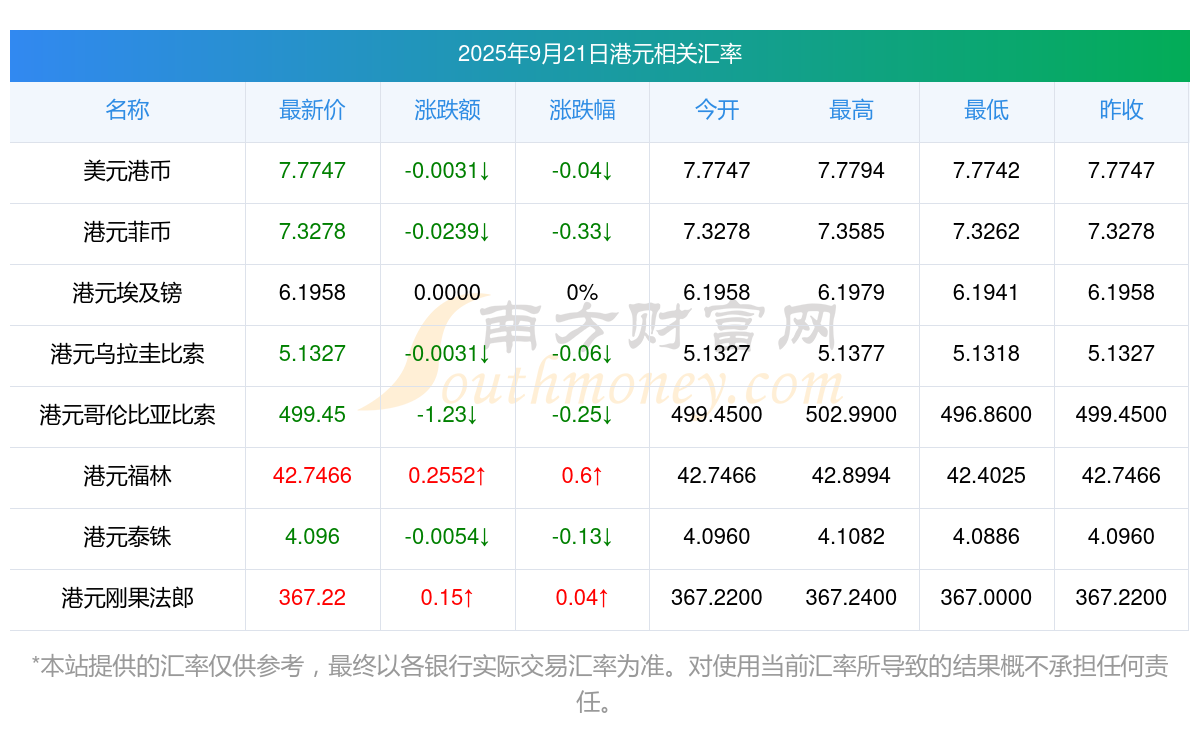Screen dimensions: 1200x733
Task: Click change amount 0.15↑
Action: [x=448, y=598]
